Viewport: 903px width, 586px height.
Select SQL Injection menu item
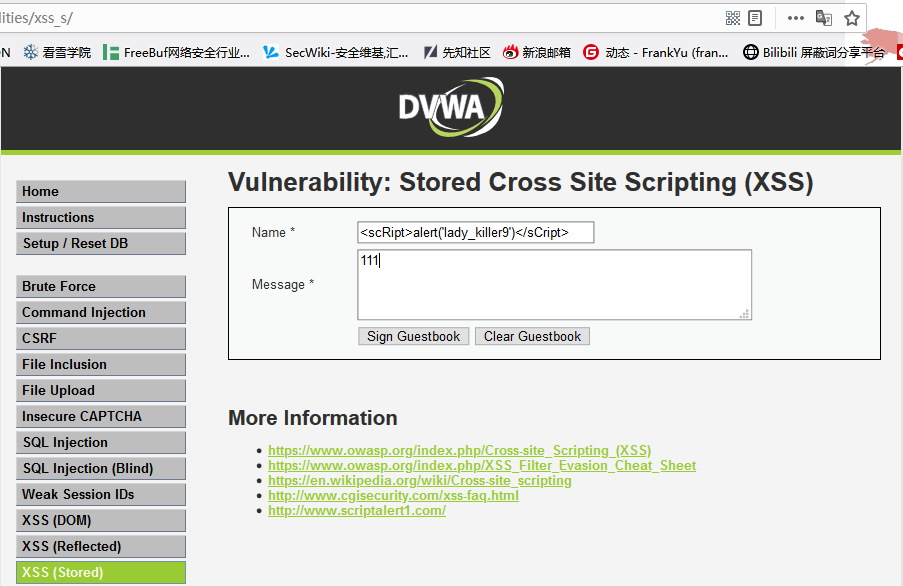tap(101, 443)
